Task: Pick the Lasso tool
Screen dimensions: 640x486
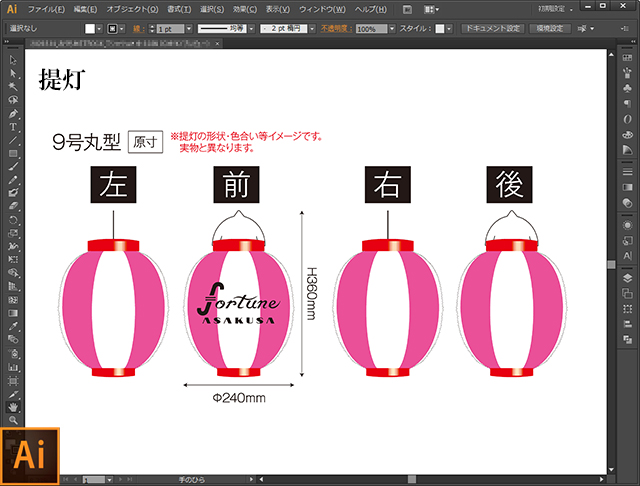Action: [13, 100]
